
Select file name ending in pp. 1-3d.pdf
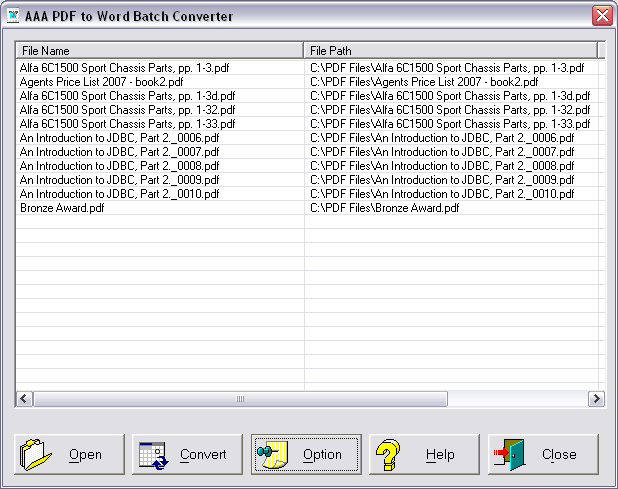click(127, 96)
